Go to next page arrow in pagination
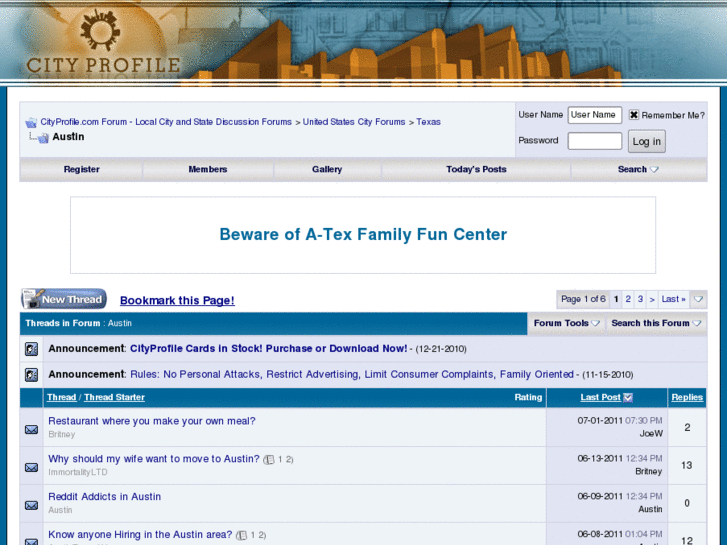Image resolution: width=727 pixels, height=545 pixels. pyautogui.click(x=652, y=299)
